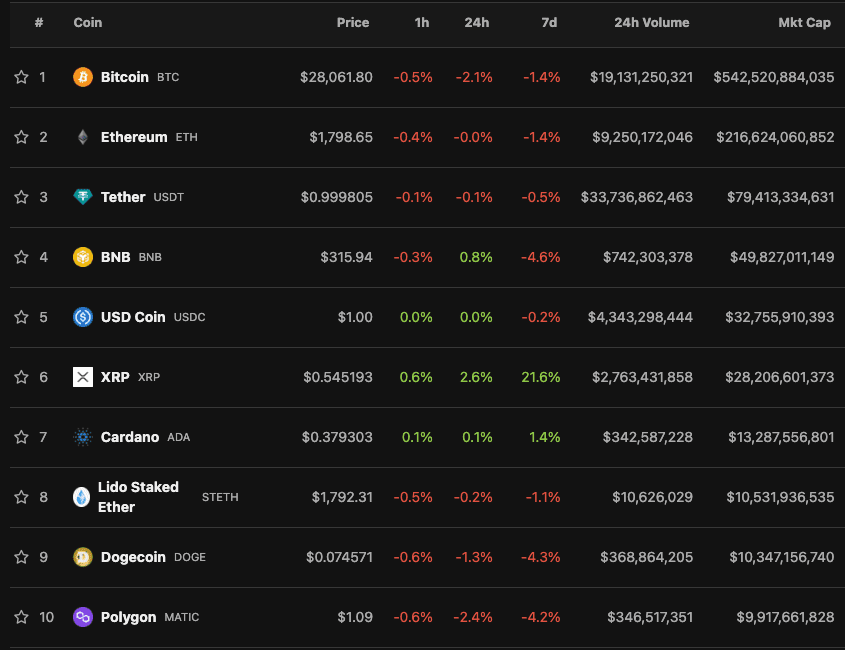Click the Lido Staked Ether logo icon
Screen dimensions: 845x650
click(81, 497)
